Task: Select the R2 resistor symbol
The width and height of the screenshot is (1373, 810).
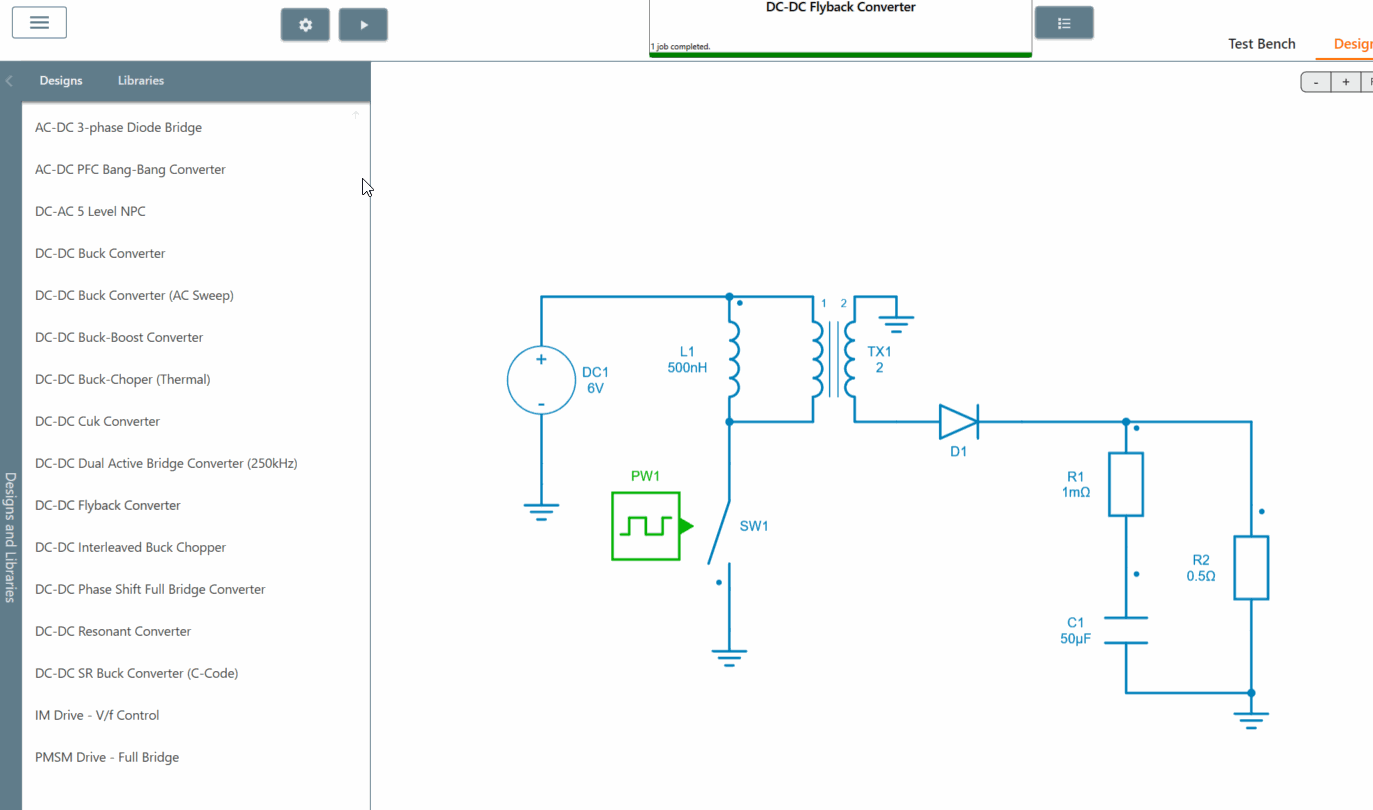Action: (1251, 567)
